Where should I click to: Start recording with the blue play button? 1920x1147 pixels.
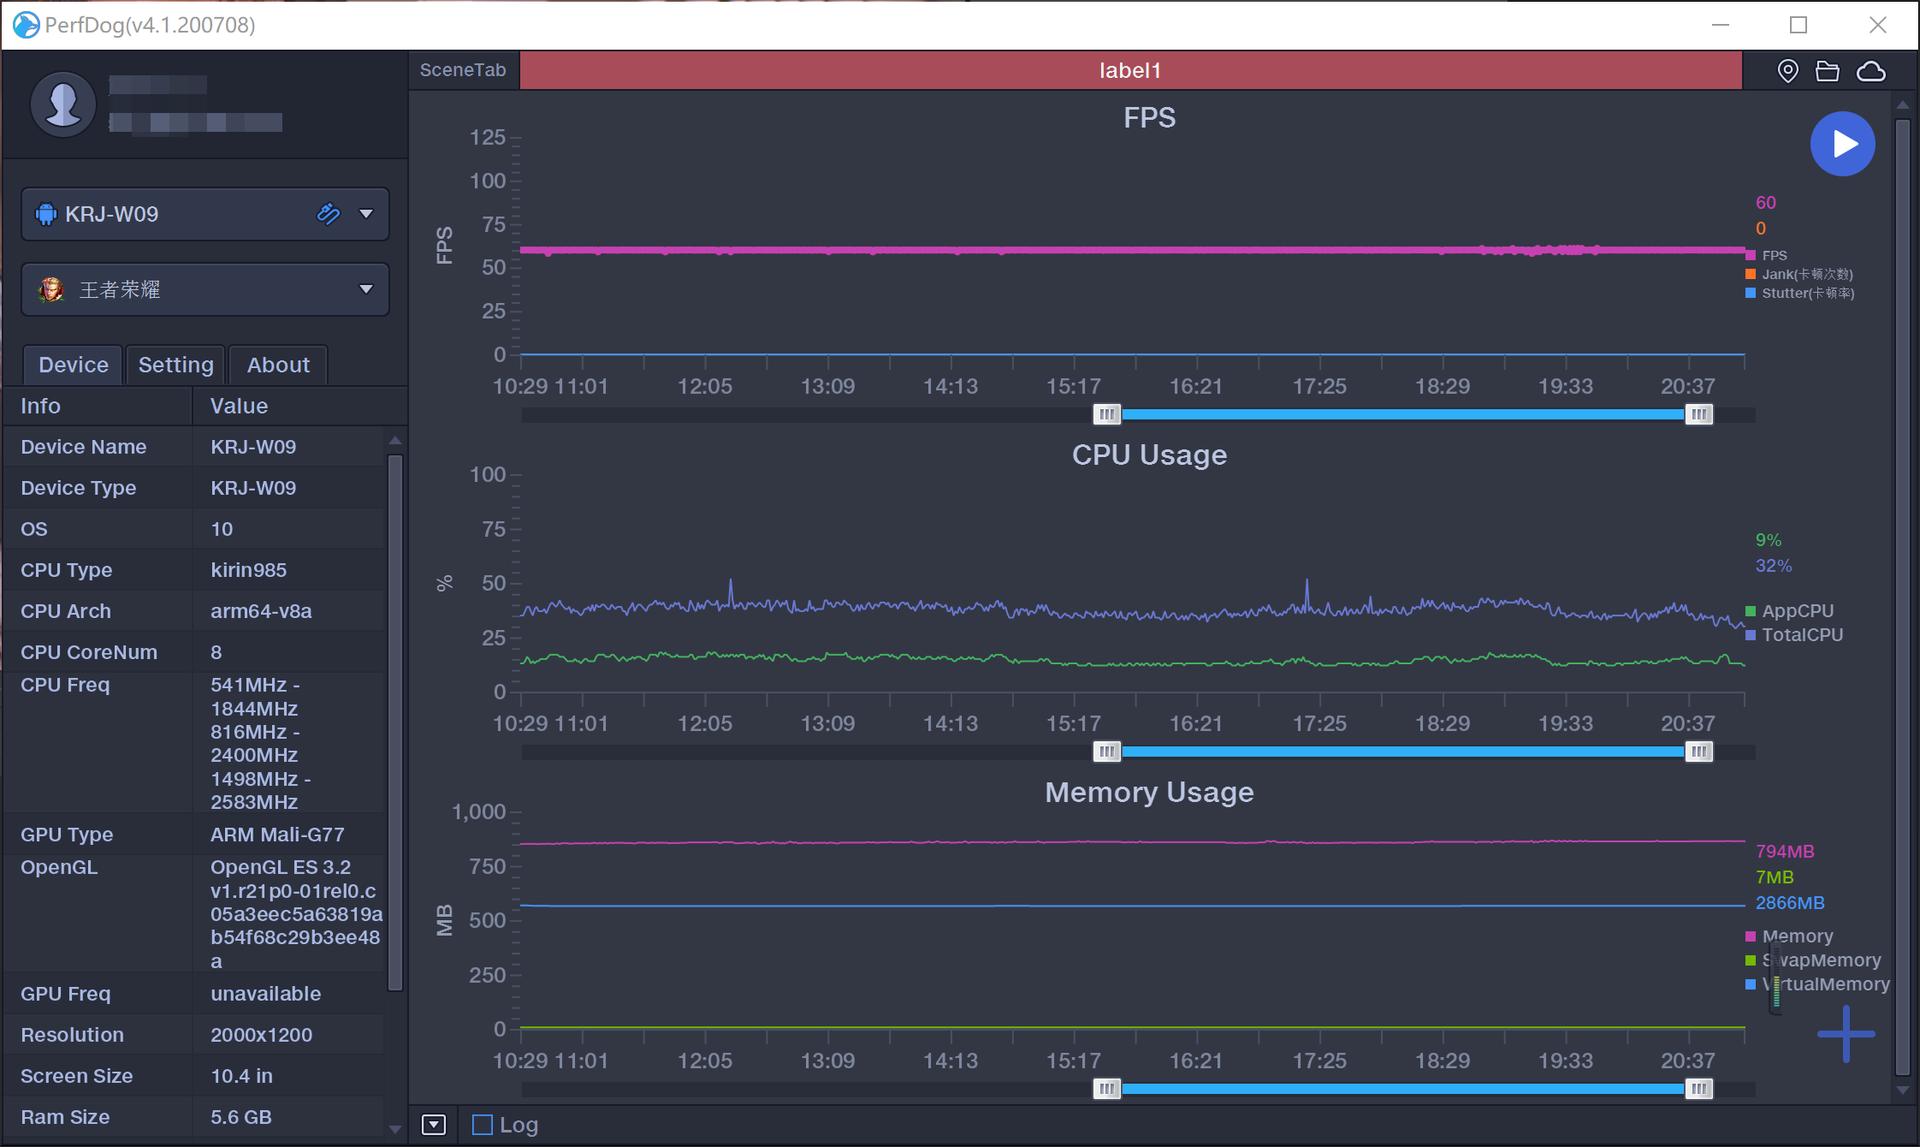[1842, 144]
